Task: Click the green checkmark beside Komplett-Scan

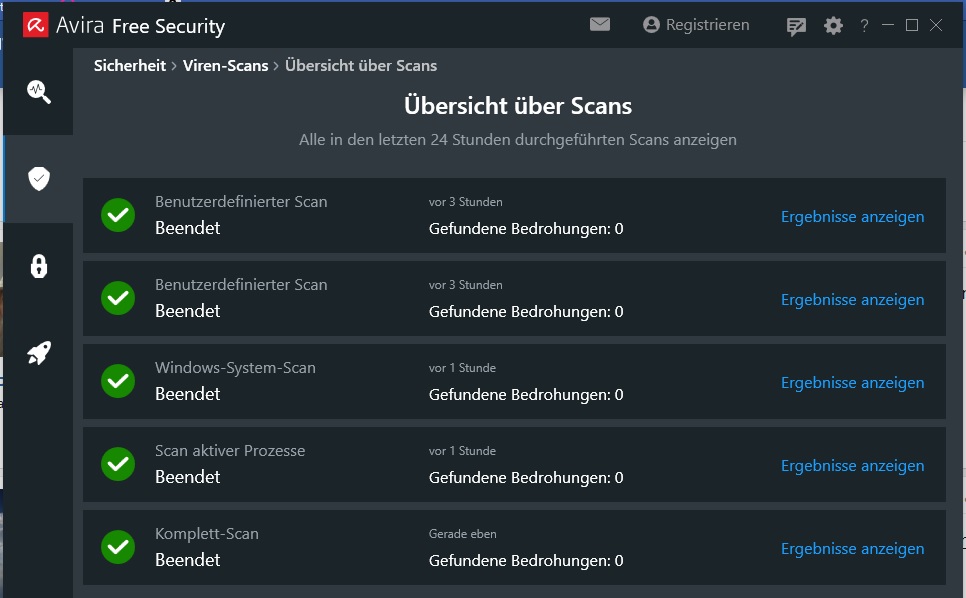Action: click(118, 547)
